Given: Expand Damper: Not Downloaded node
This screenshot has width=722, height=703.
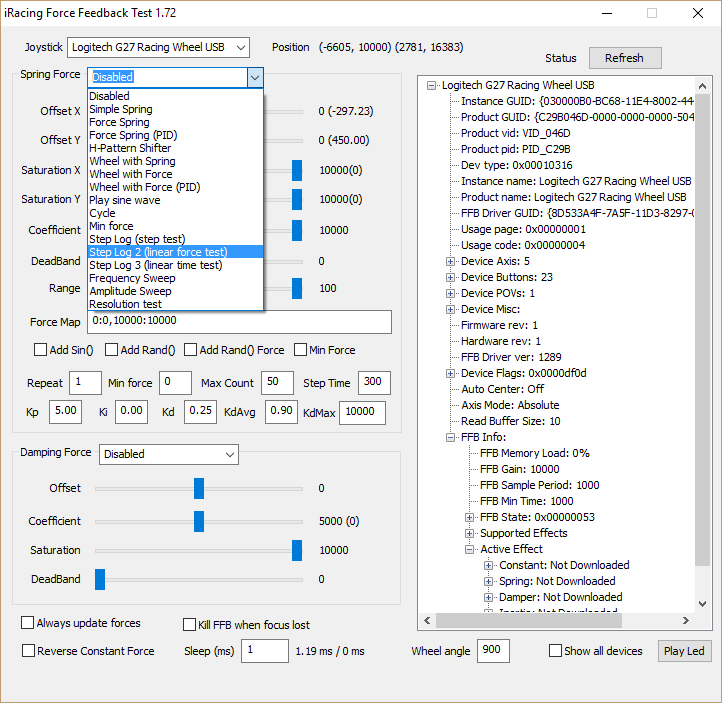Looking at the screenshot, I should [489, 598].
